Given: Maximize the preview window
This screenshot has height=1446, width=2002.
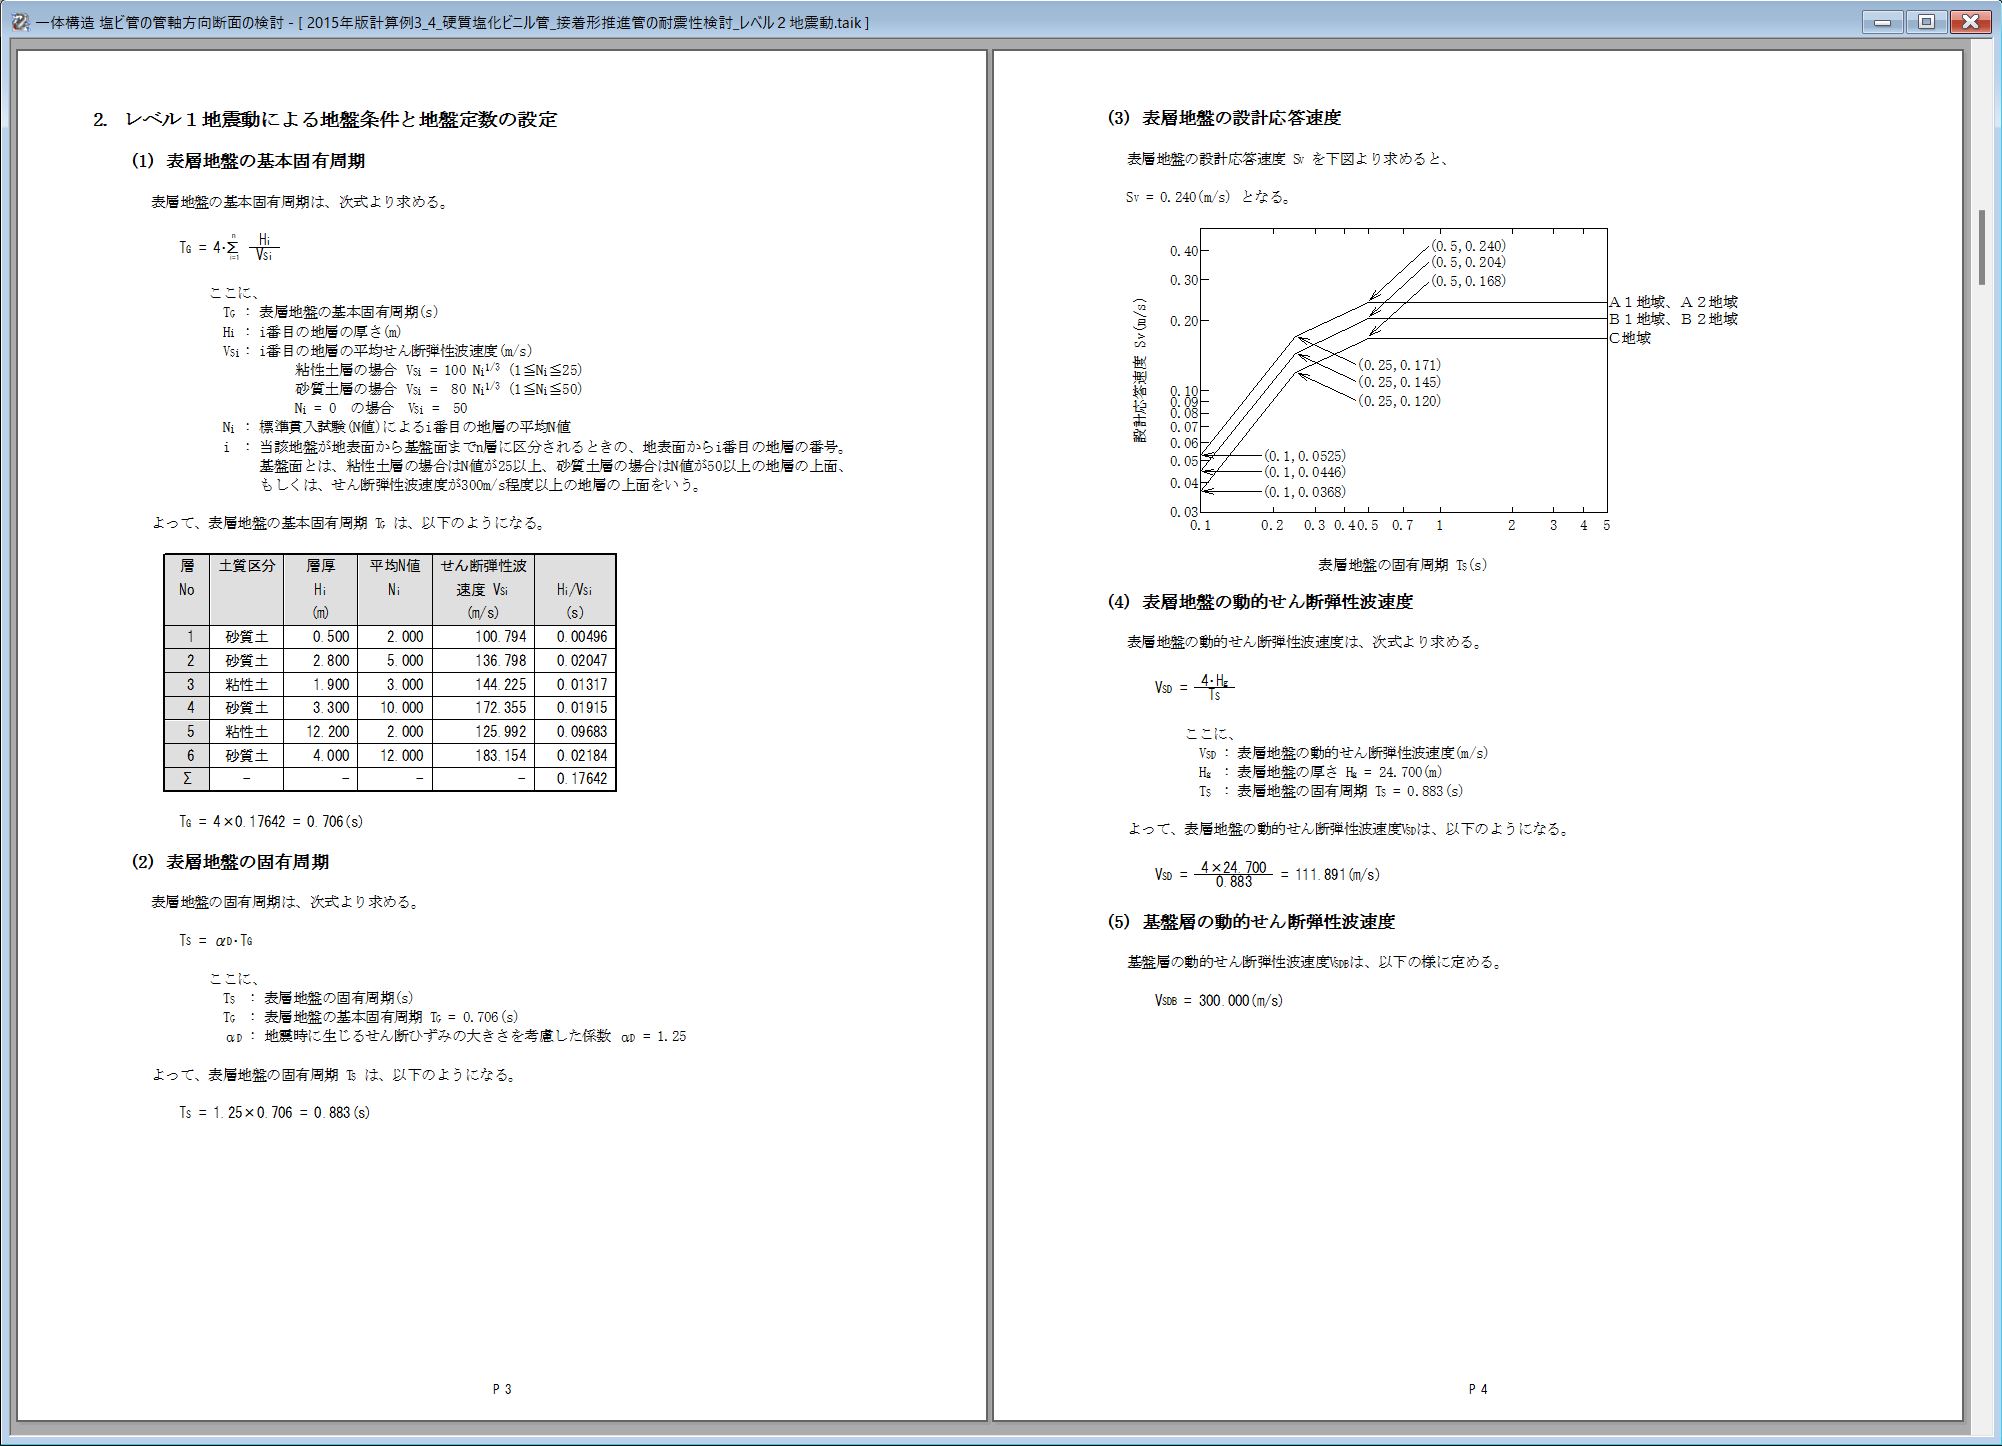Looking at the screenshot, I should pos(1926,22).
